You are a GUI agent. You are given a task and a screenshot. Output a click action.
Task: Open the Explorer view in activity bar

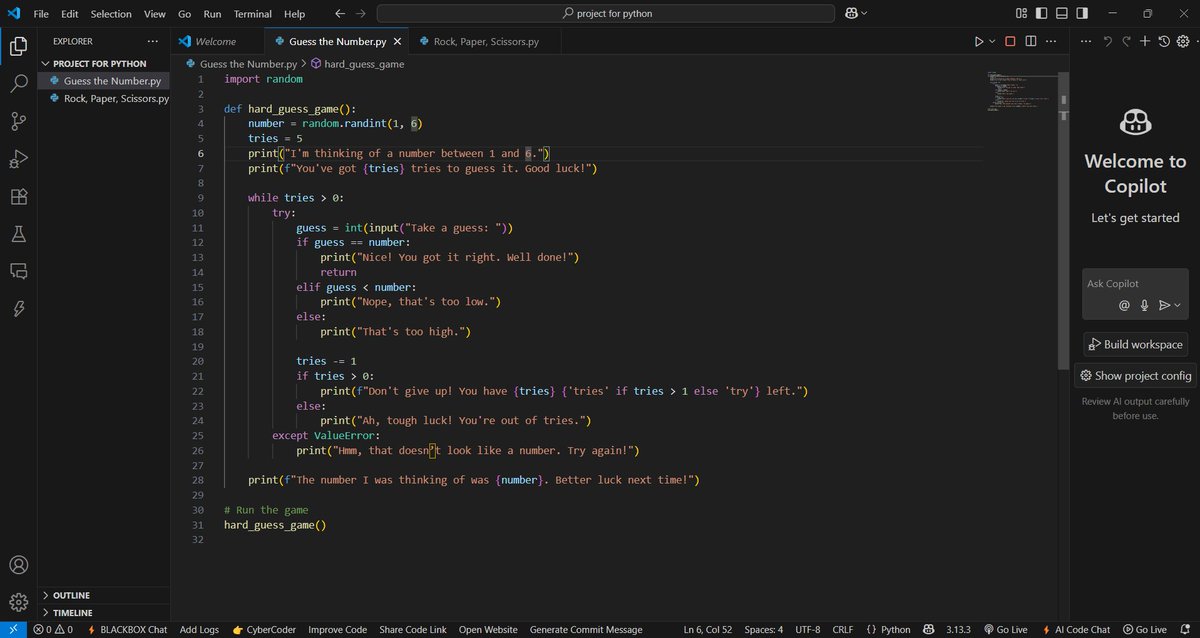click(x=18, y=46)
